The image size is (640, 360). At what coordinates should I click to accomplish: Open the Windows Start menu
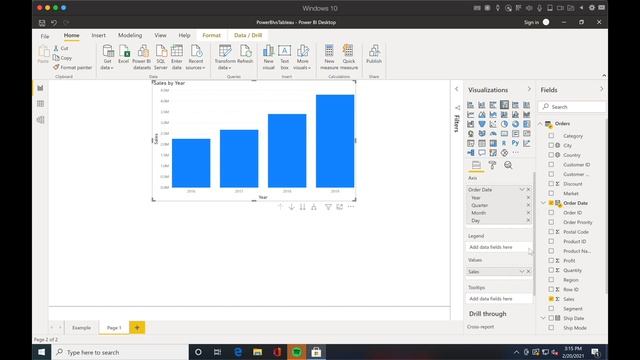[x=42, y=352]
